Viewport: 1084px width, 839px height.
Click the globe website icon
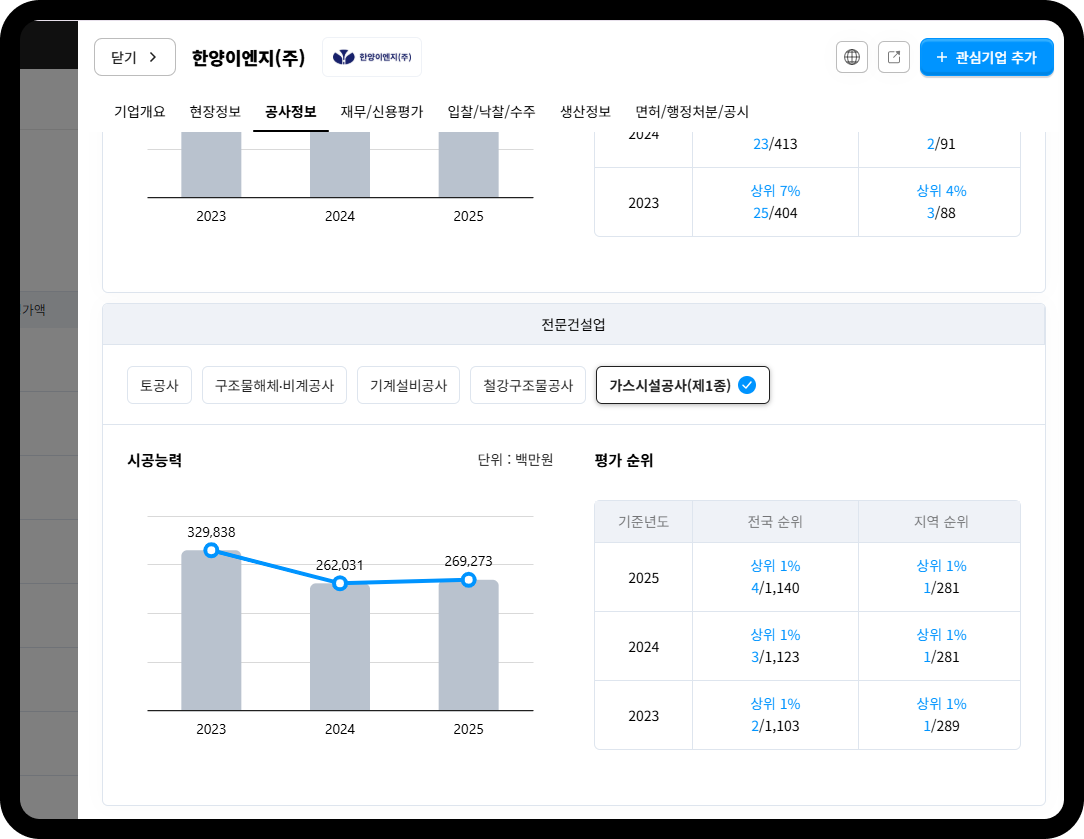click(x=852, y=57)
